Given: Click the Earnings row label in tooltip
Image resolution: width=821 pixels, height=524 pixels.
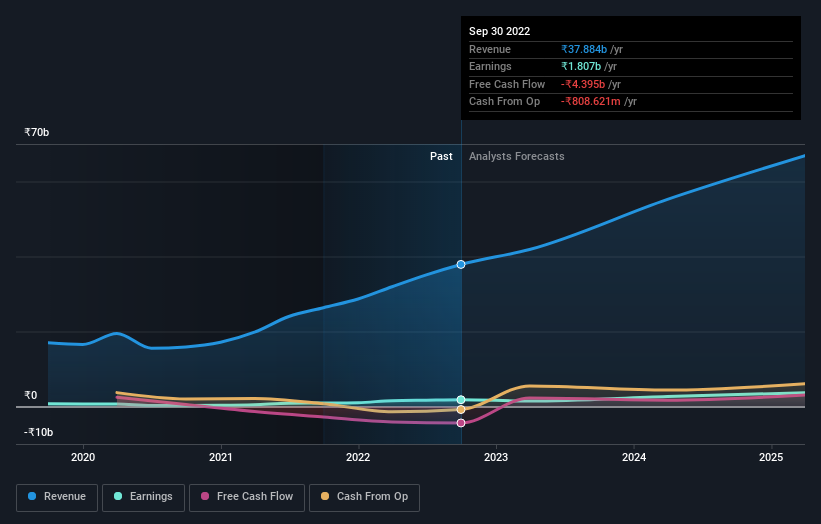Looking at the screenshot, I should tap(490, 66).
